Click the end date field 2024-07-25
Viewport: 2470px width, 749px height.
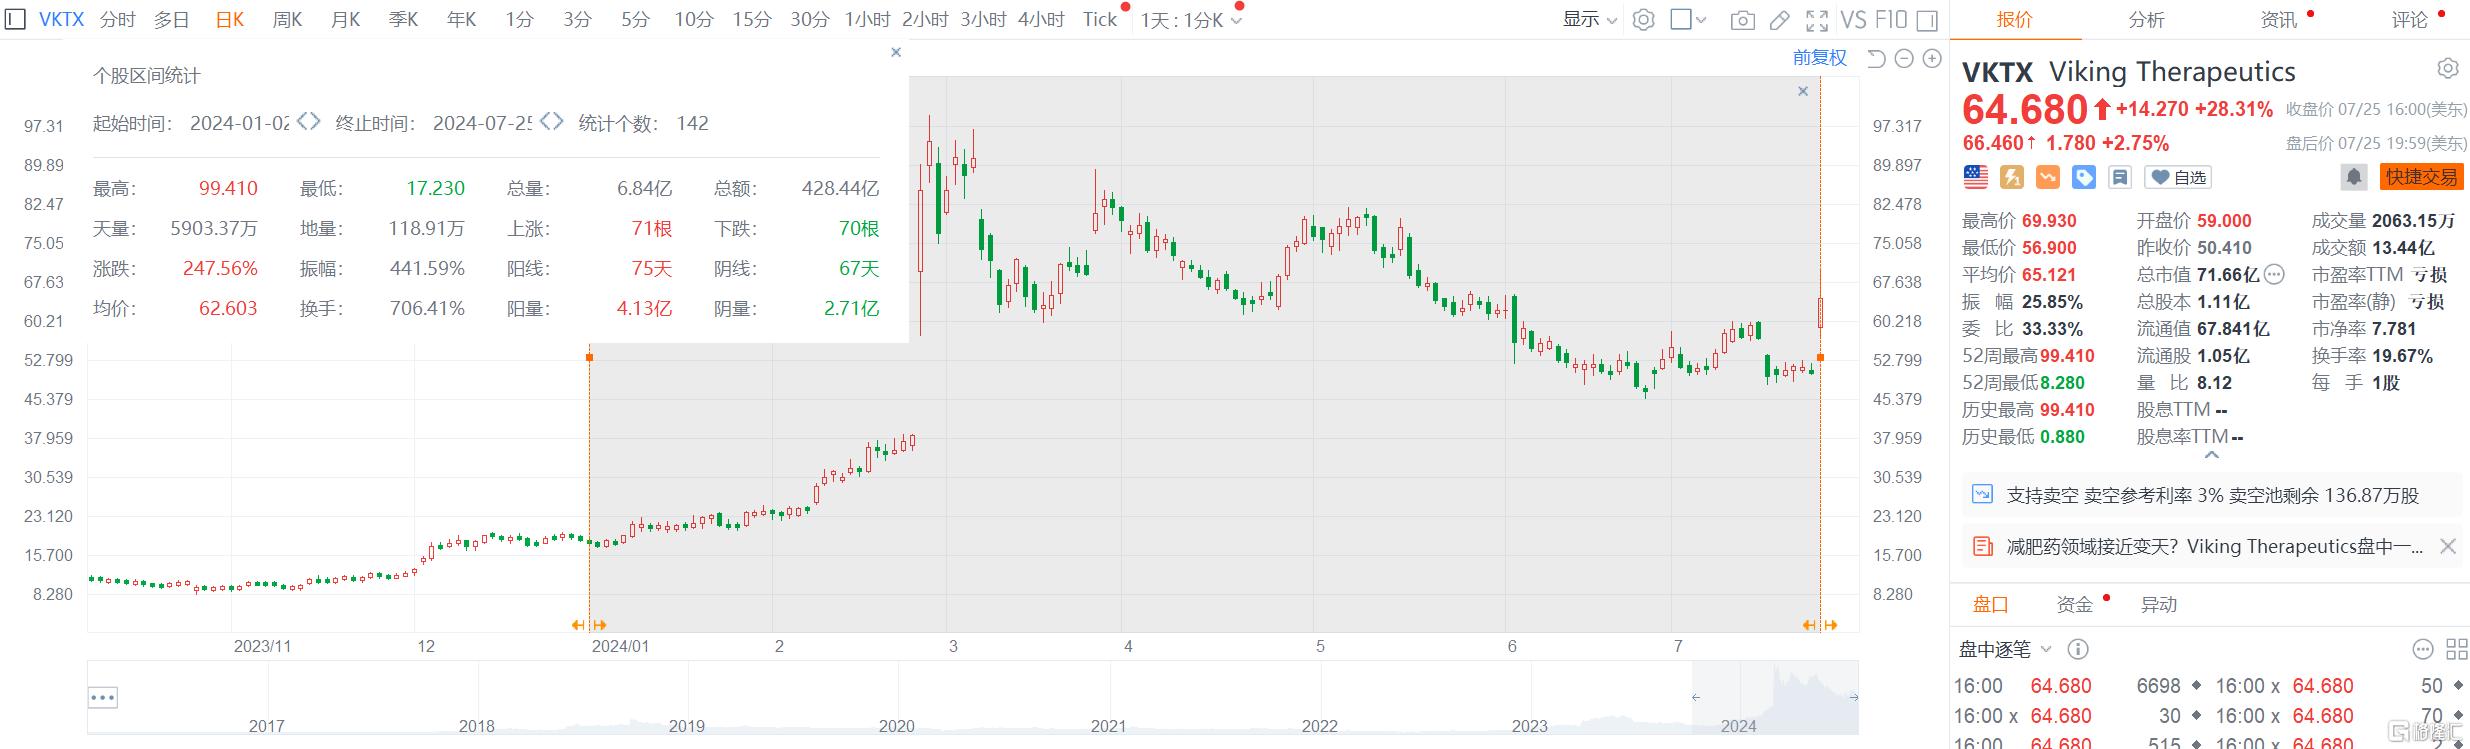tap(482, 123)
